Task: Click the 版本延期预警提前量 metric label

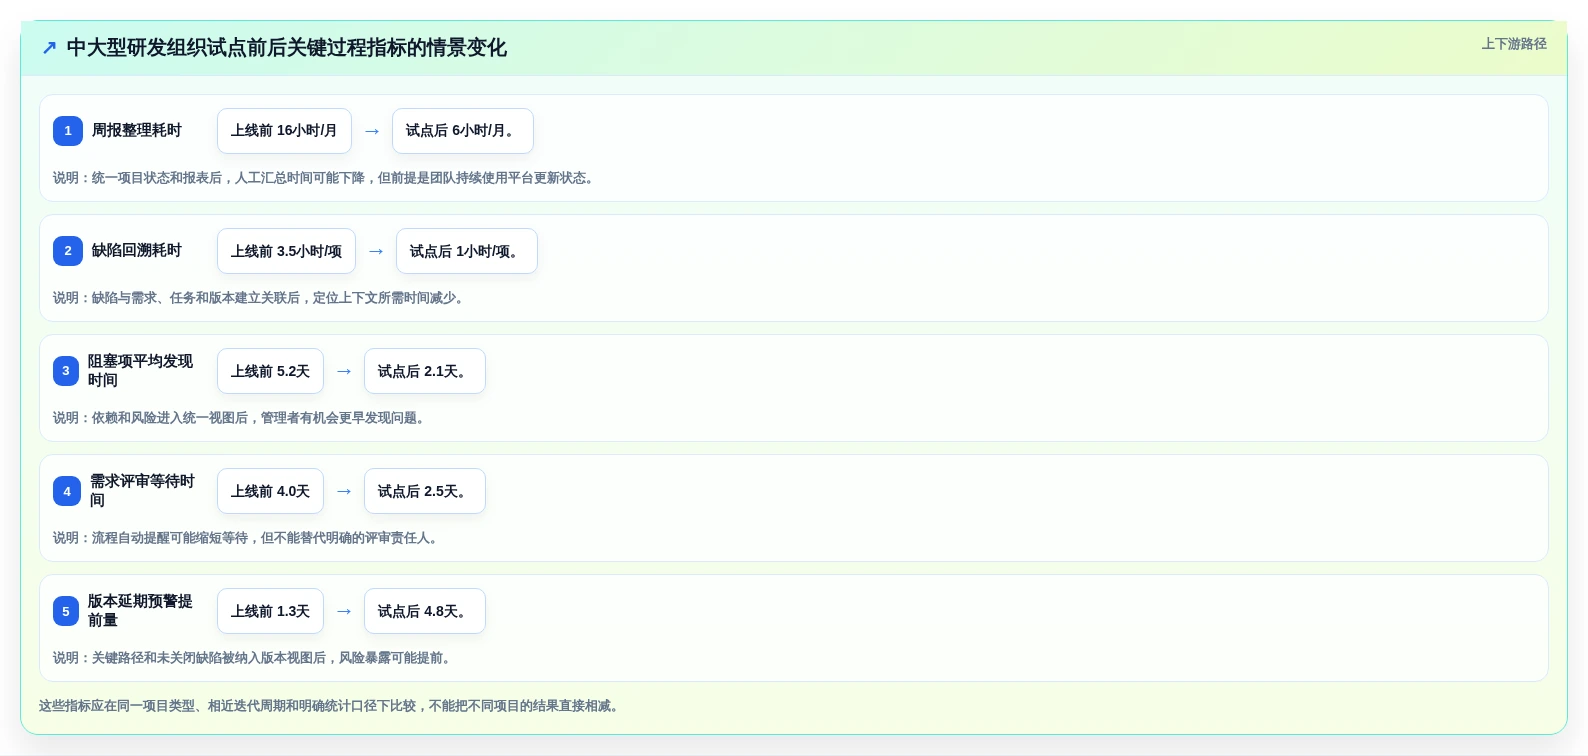Action: pos(140,611)
